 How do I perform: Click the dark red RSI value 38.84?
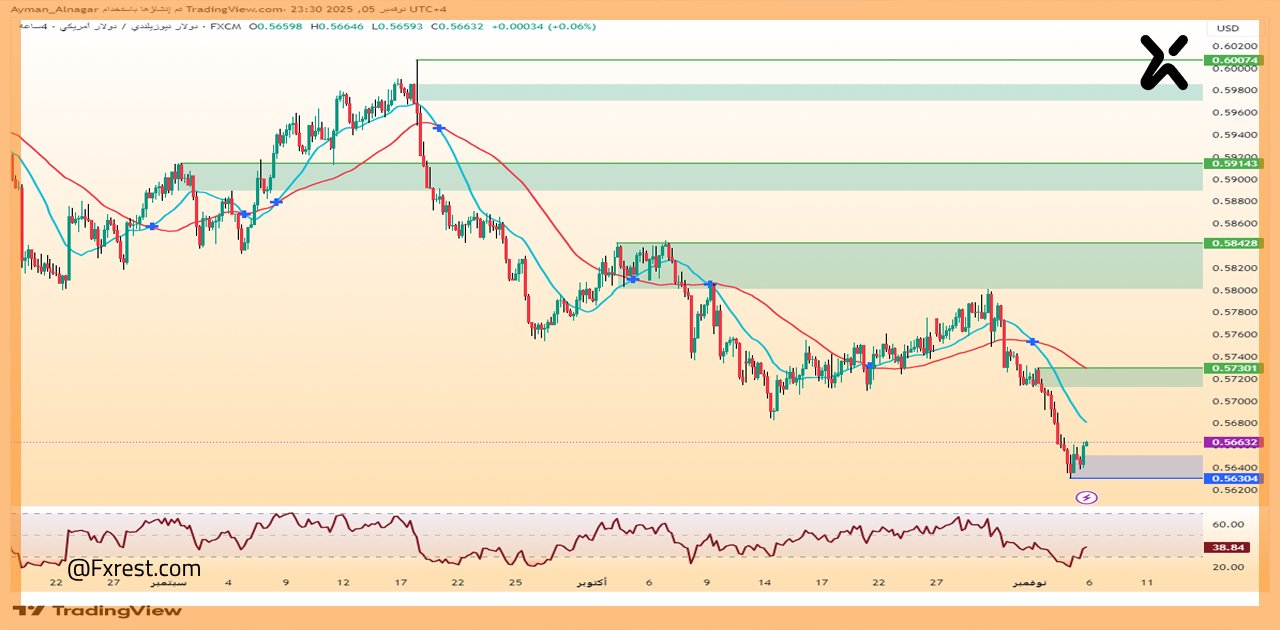click(1228, 547)
